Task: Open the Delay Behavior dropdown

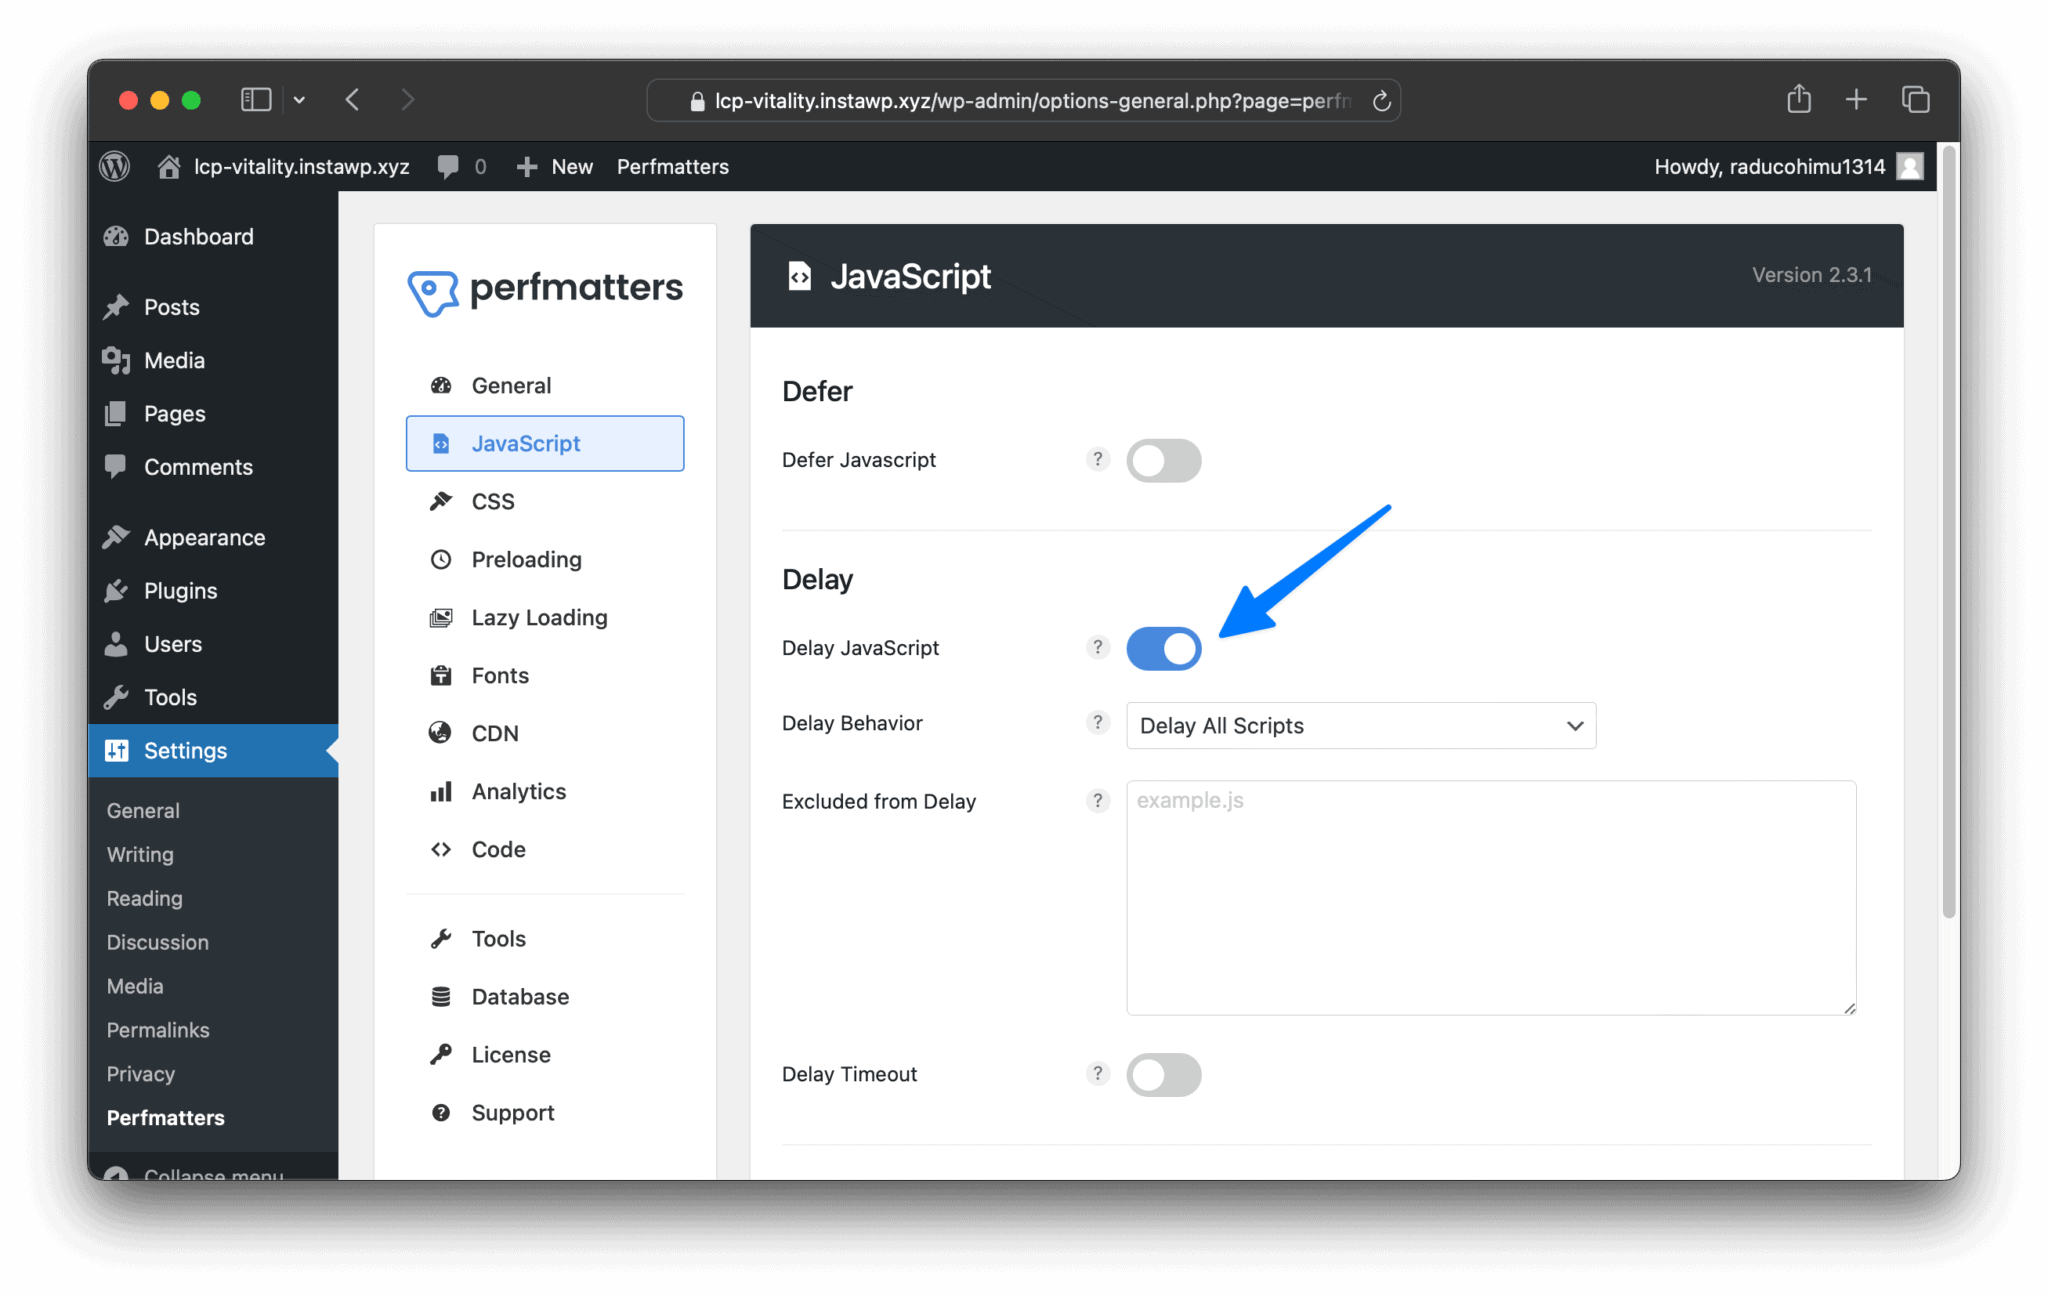Action: point(1359,725)
